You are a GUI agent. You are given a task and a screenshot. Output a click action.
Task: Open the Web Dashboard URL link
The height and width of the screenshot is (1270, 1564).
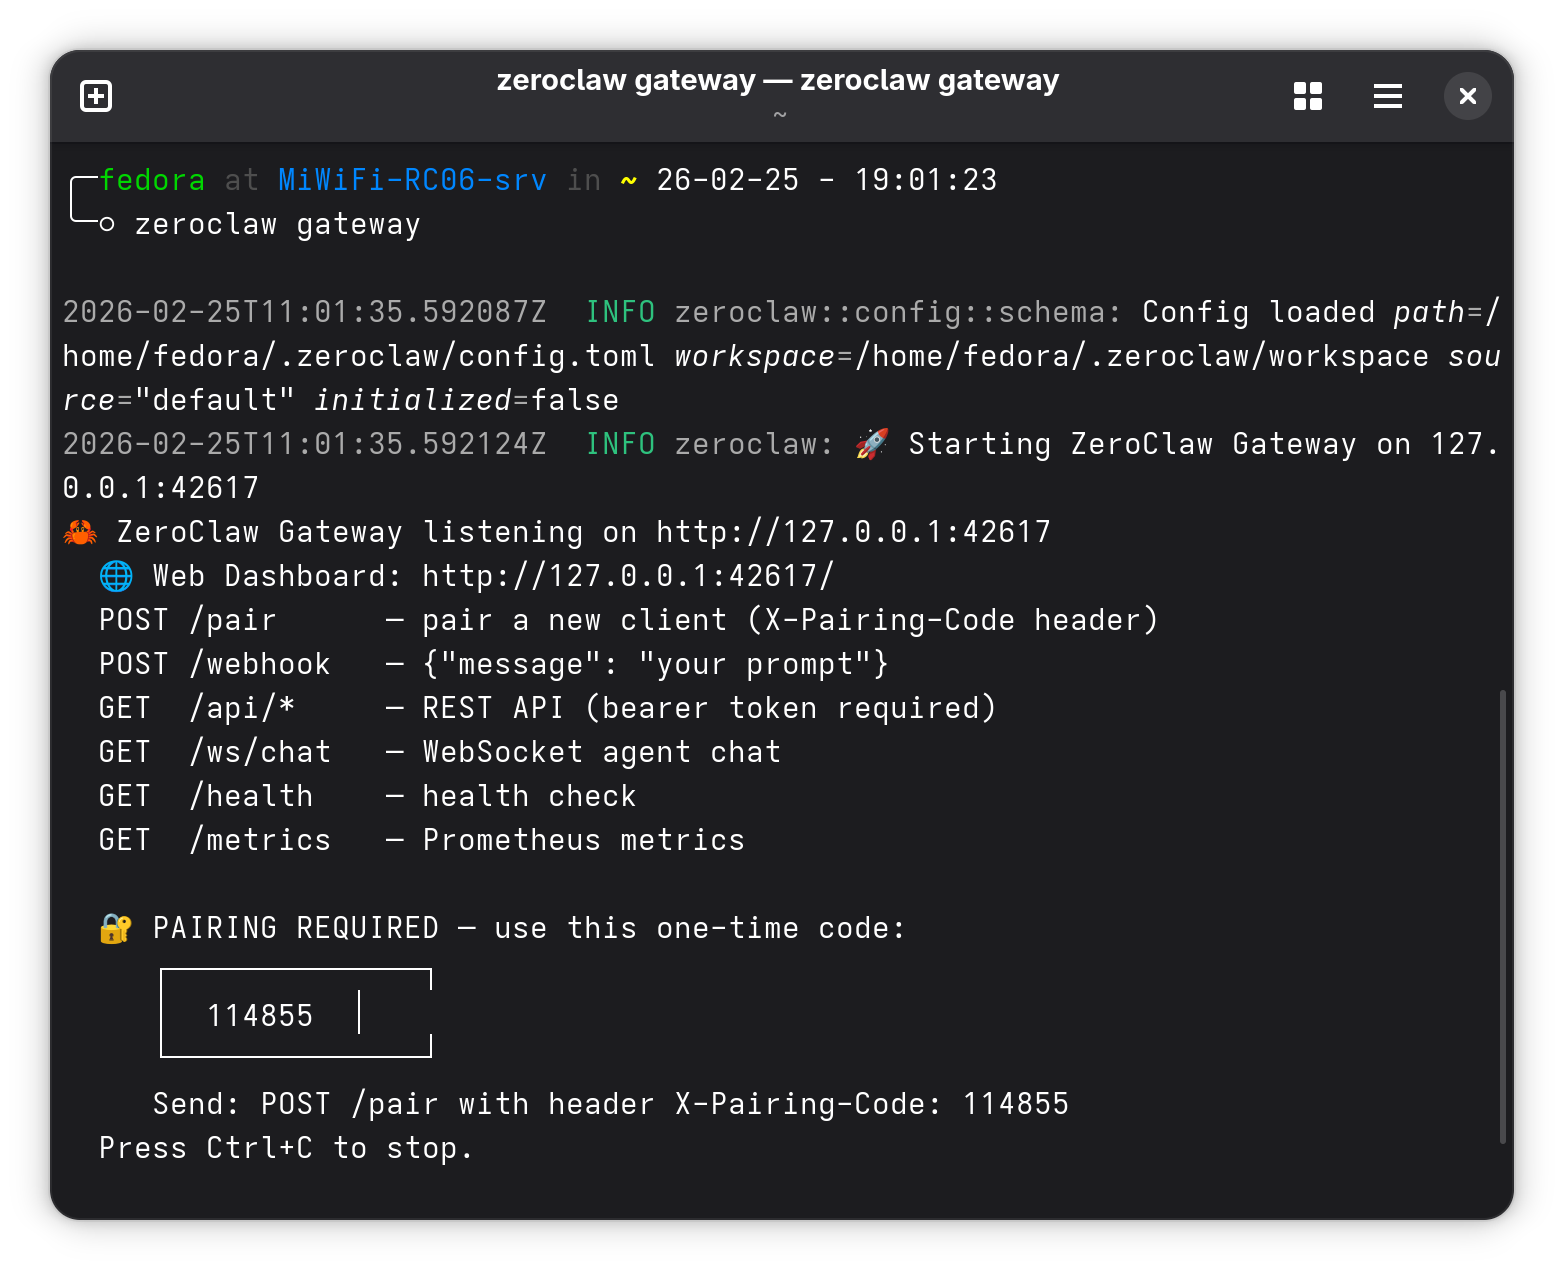point(627,576)
